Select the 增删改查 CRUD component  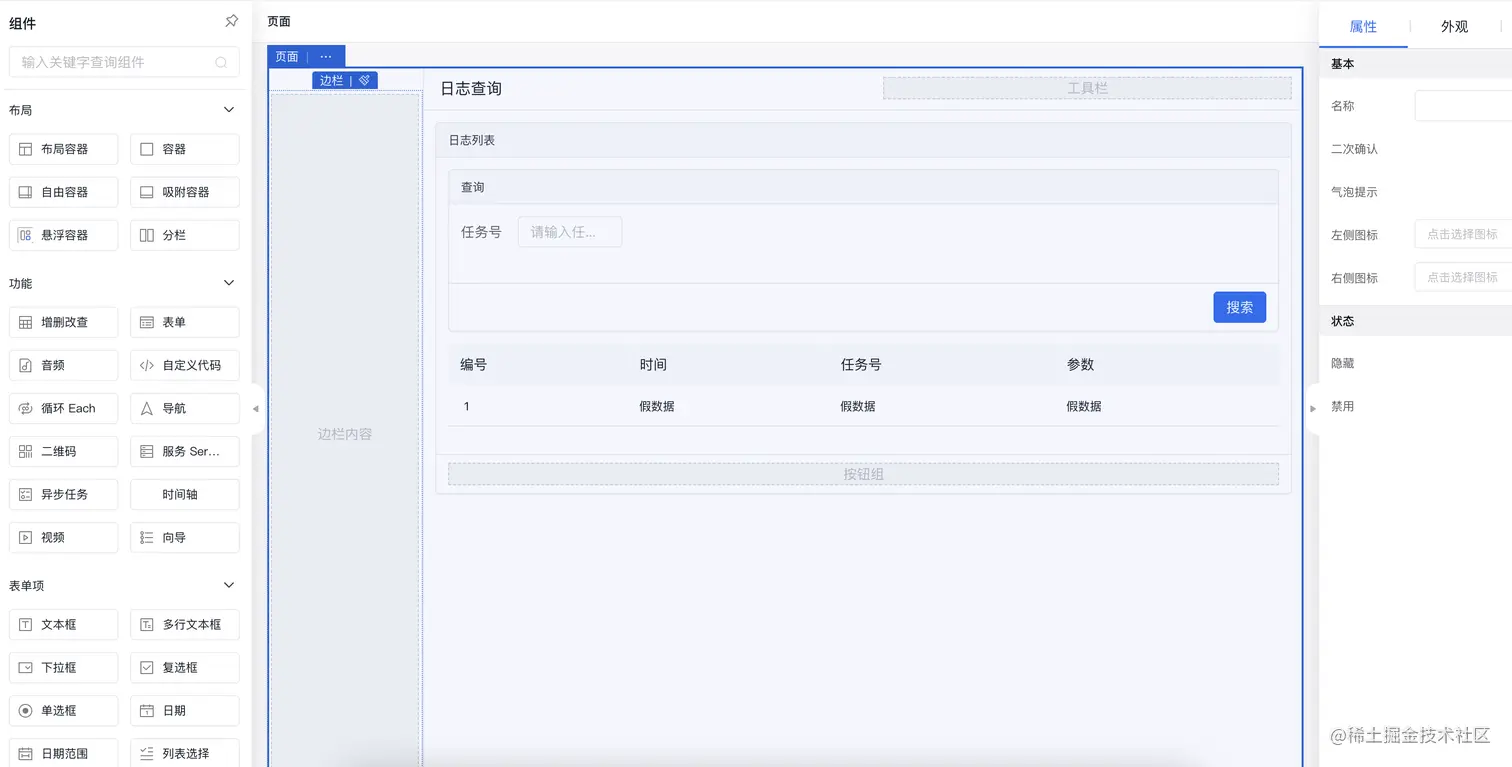pyautogui.click(x=64, y=322)
